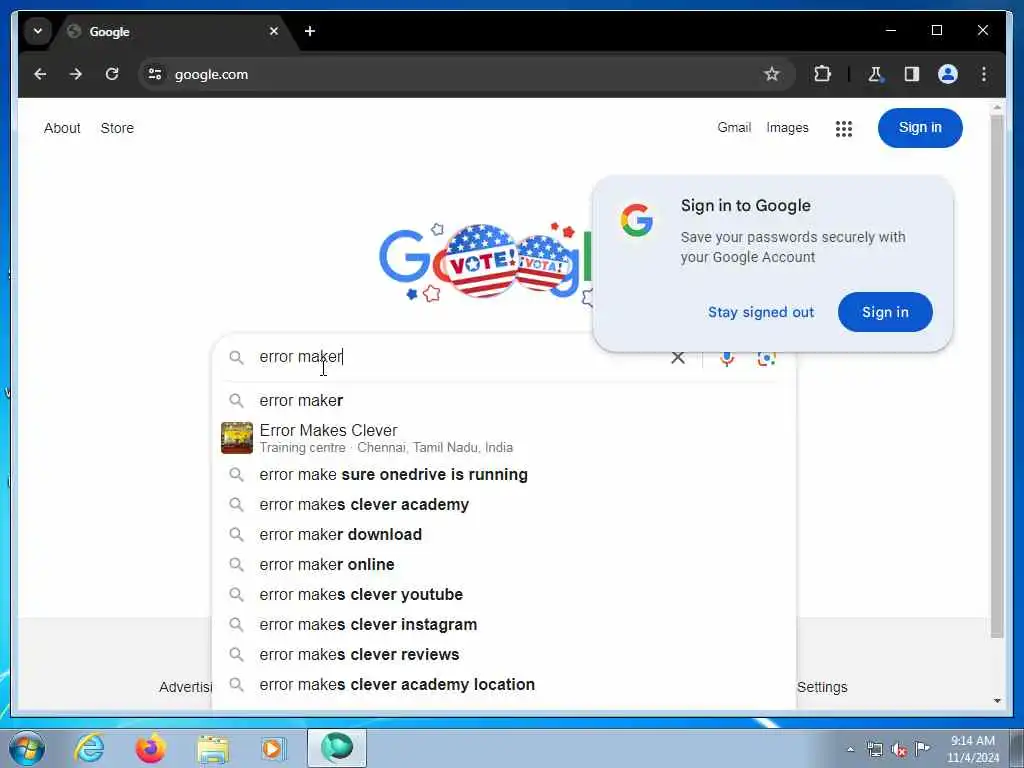Click the network tray icon
Screen dimensions: 1024x768
(874, 749)
